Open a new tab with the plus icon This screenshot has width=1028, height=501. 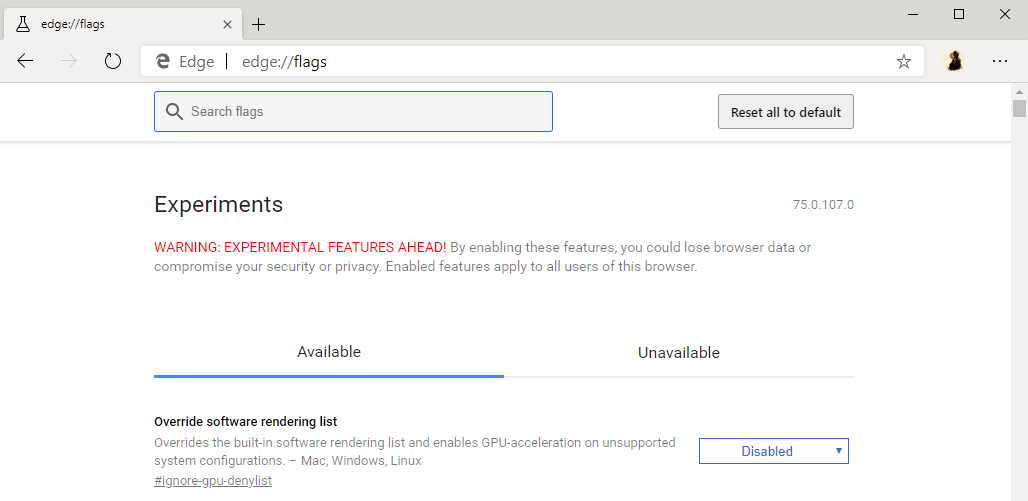pos(259,24)
